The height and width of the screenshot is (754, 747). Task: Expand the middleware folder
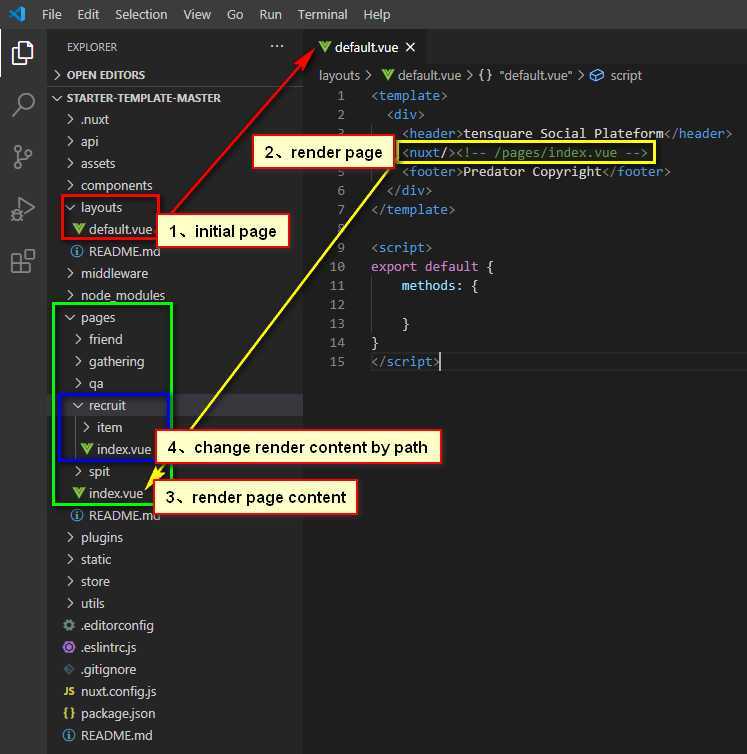point(176,273)
